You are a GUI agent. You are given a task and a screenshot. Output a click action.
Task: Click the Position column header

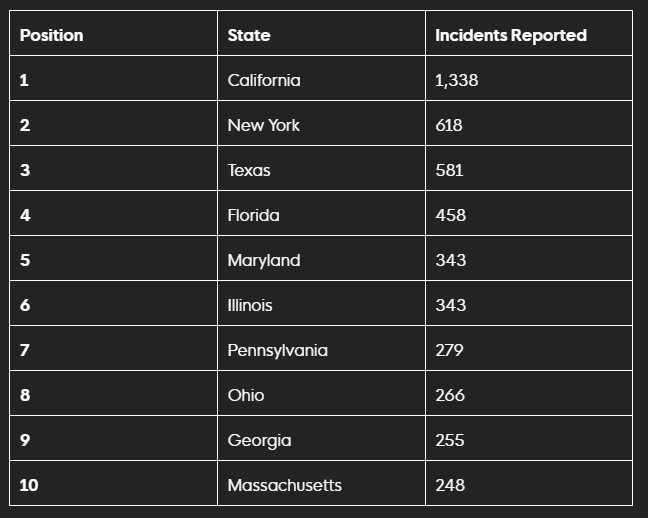click(x=52, y=35)
